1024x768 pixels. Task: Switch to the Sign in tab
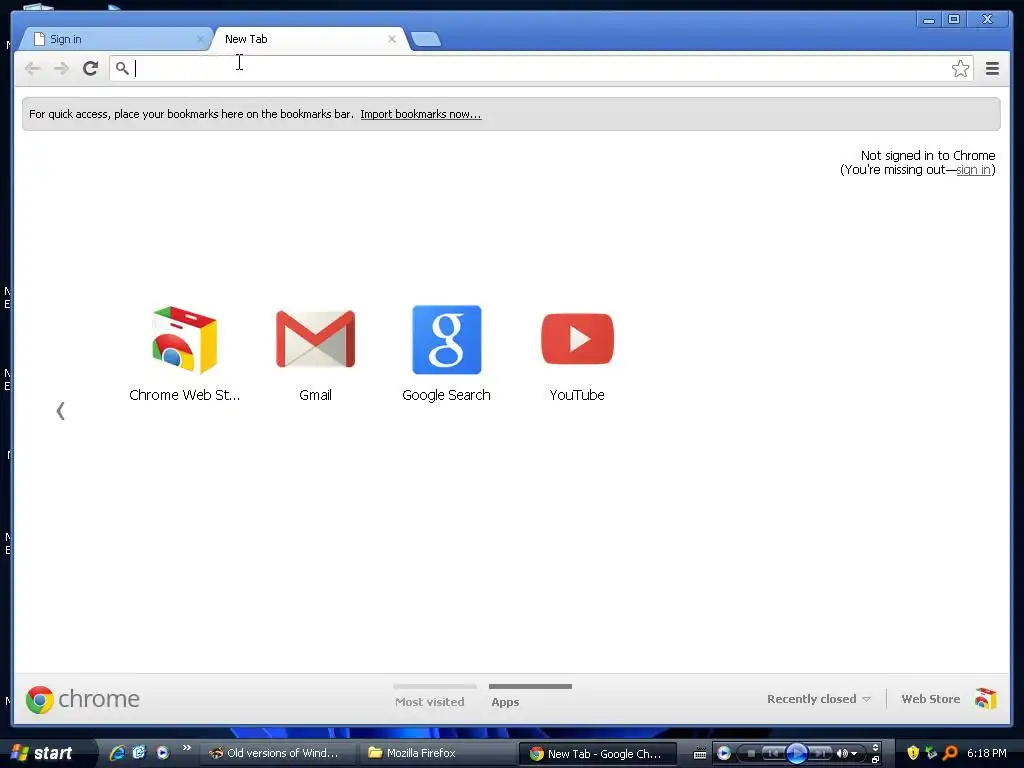click(x=114, y=39)
